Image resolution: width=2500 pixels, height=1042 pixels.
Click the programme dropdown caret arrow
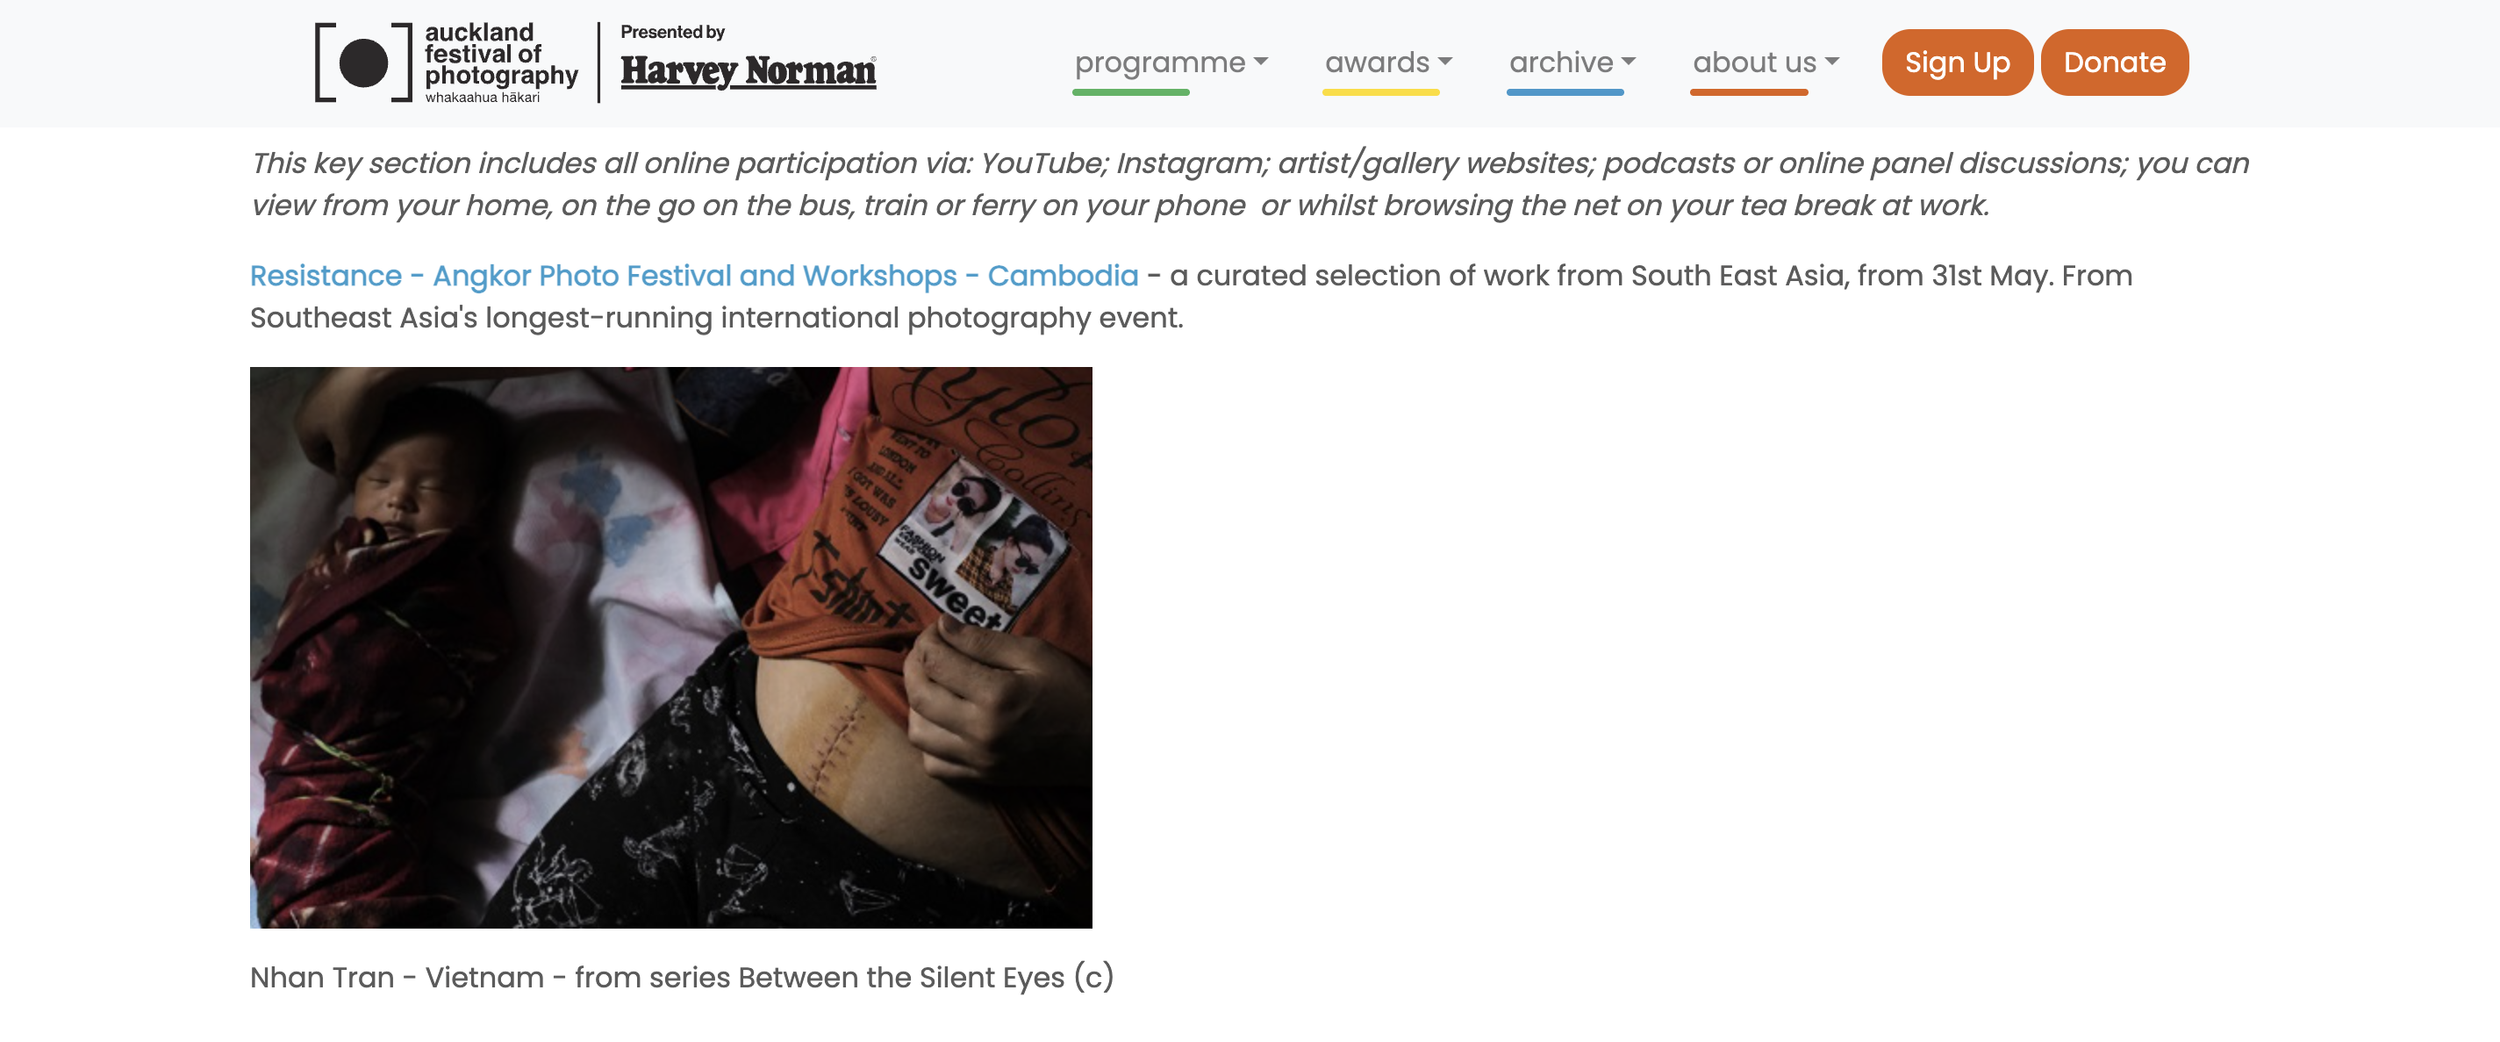(x=1260, y=62)
